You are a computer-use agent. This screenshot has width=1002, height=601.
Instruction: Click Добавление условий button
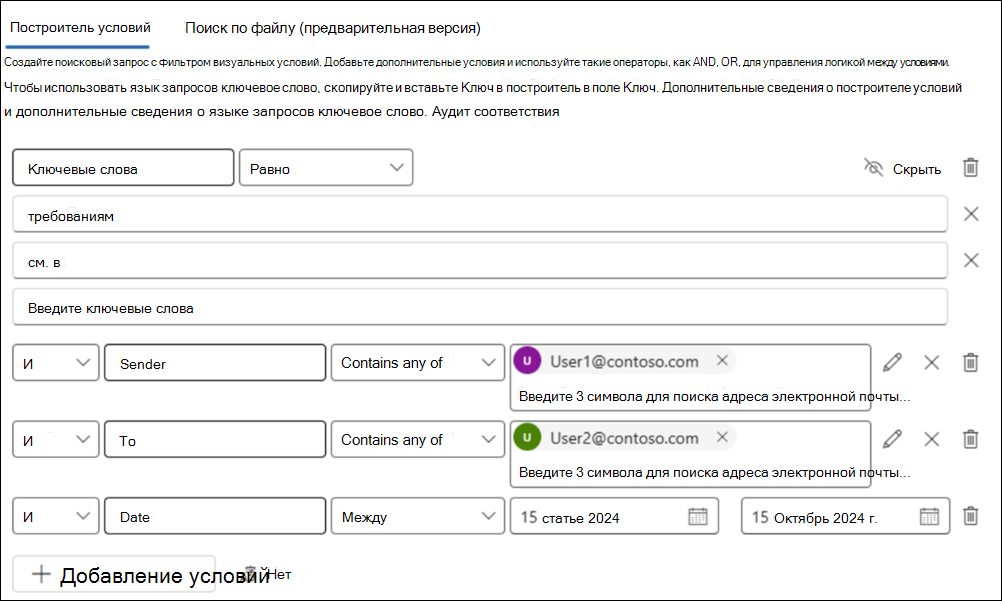pos(114,574)
